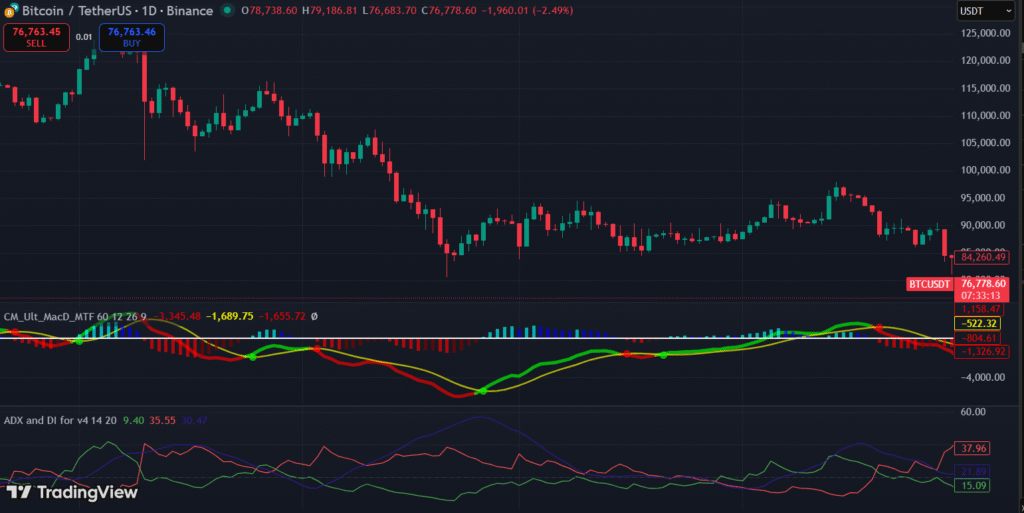Image resolution: width=1024 pixels, height=513 pixels.
Task: Click the green market status dot
Action: pyautogui.click(x=229, y=11)
